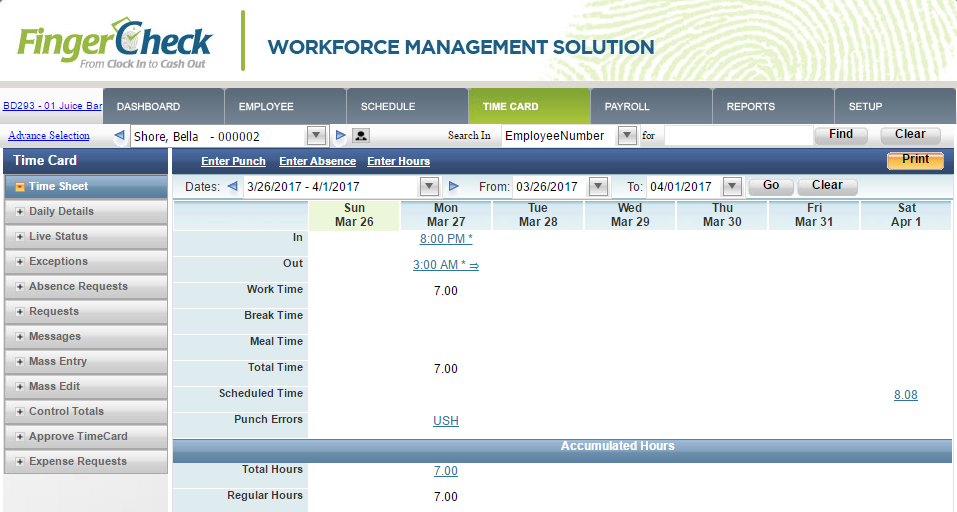Go to previous employee with left arrow
The width and height of the screenshot is (957, 512).
(x=120, y=135)
